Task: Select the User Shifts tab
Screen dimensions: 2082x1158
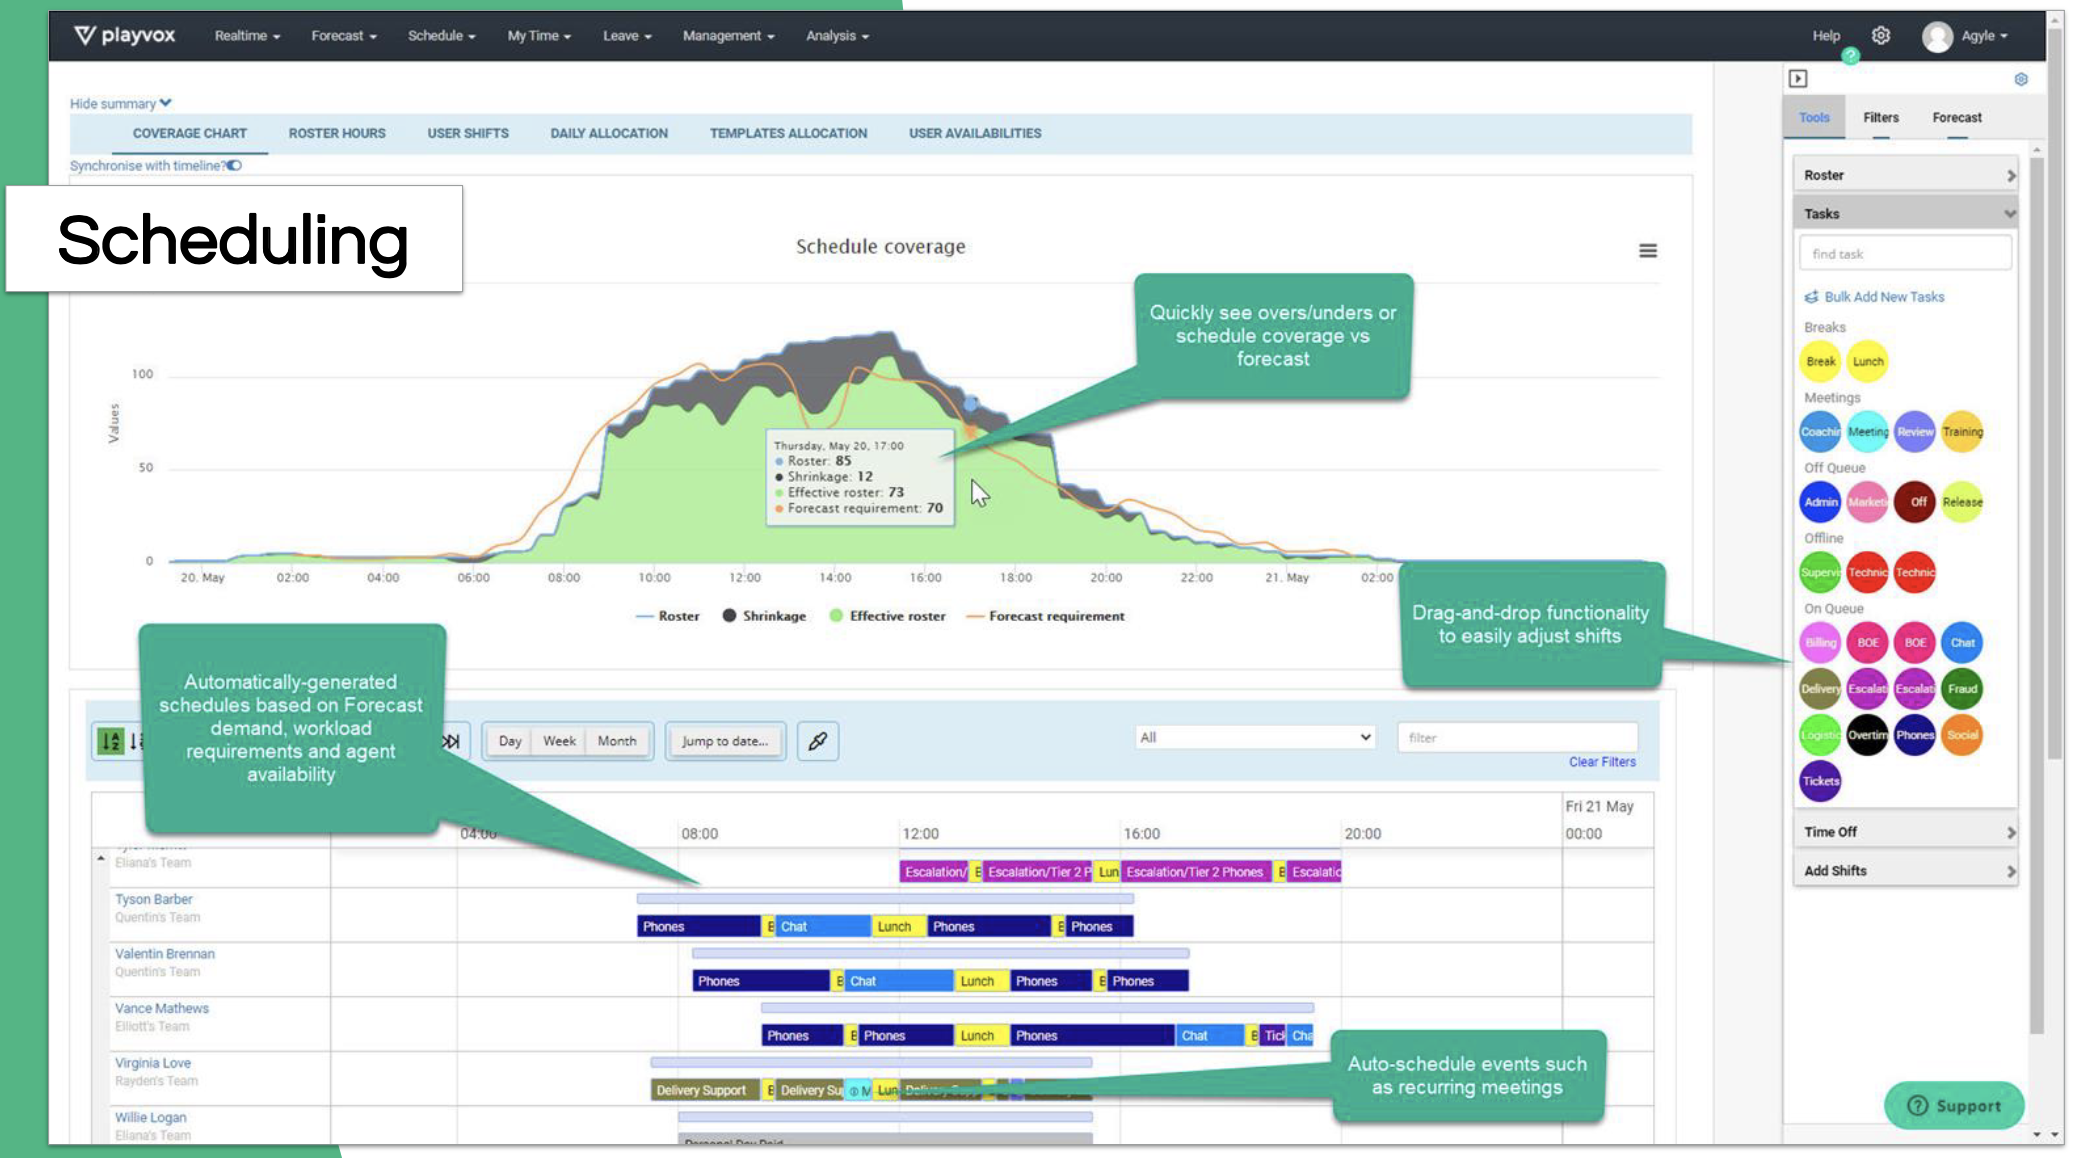Action: [x=468, y=133]
